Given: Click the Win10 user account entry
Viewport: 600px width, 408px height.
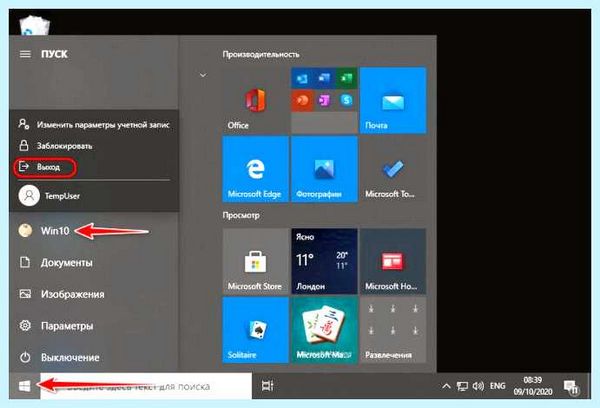Looking at the screenshot, I should (93, 231).
